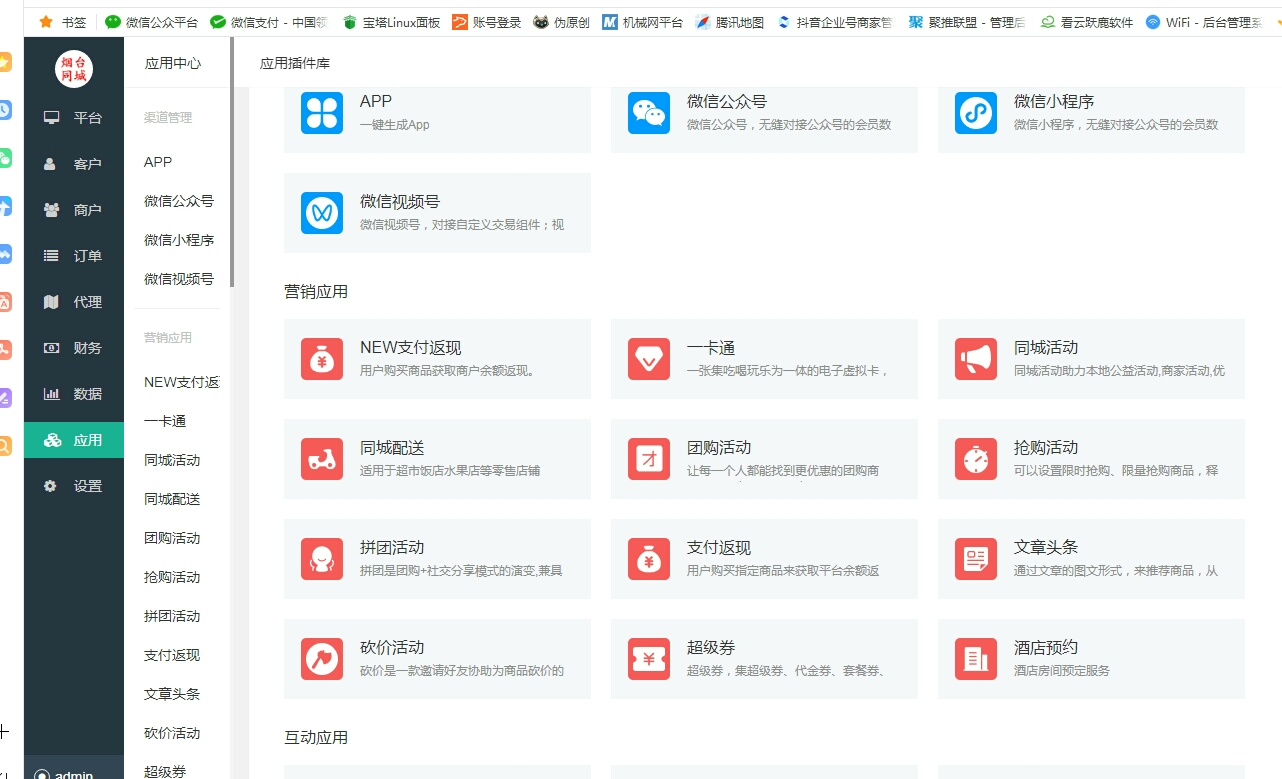The height and width of the screenshot is (779, 1282).
Task: Click the 客户 person icon in sidebar
Action: pos(50,164)
